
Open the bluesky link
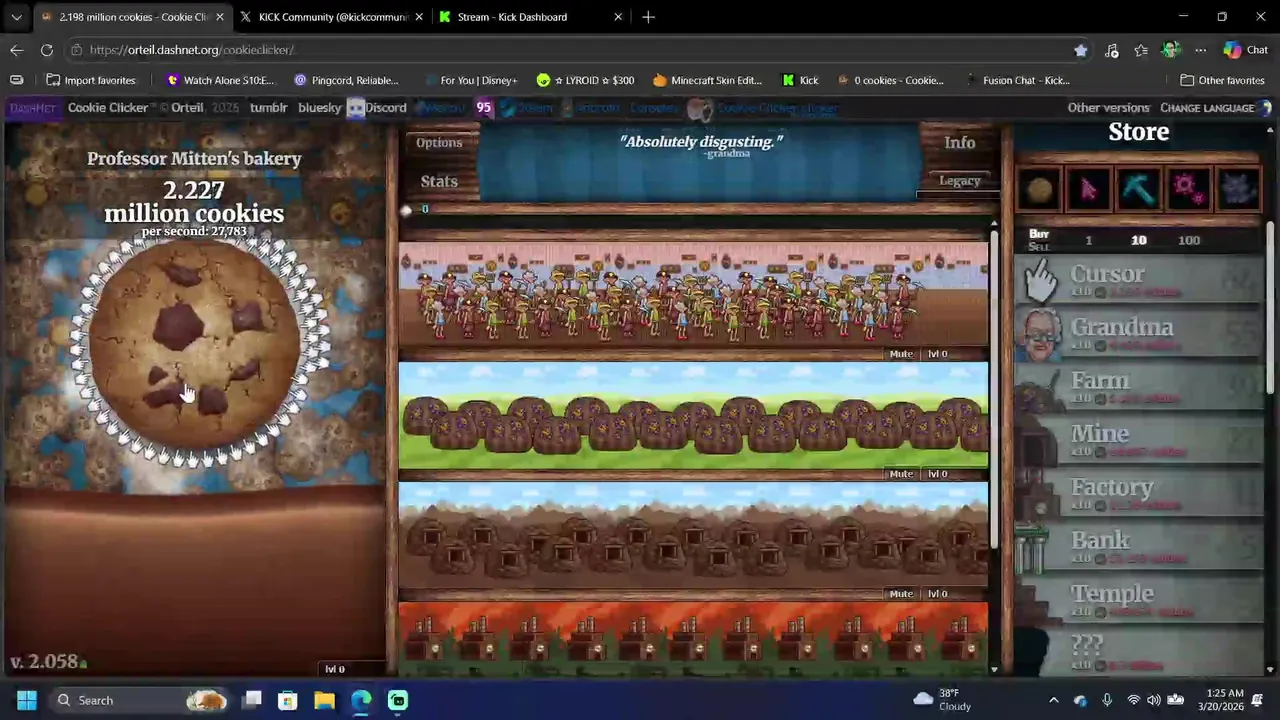coord(319,108)
